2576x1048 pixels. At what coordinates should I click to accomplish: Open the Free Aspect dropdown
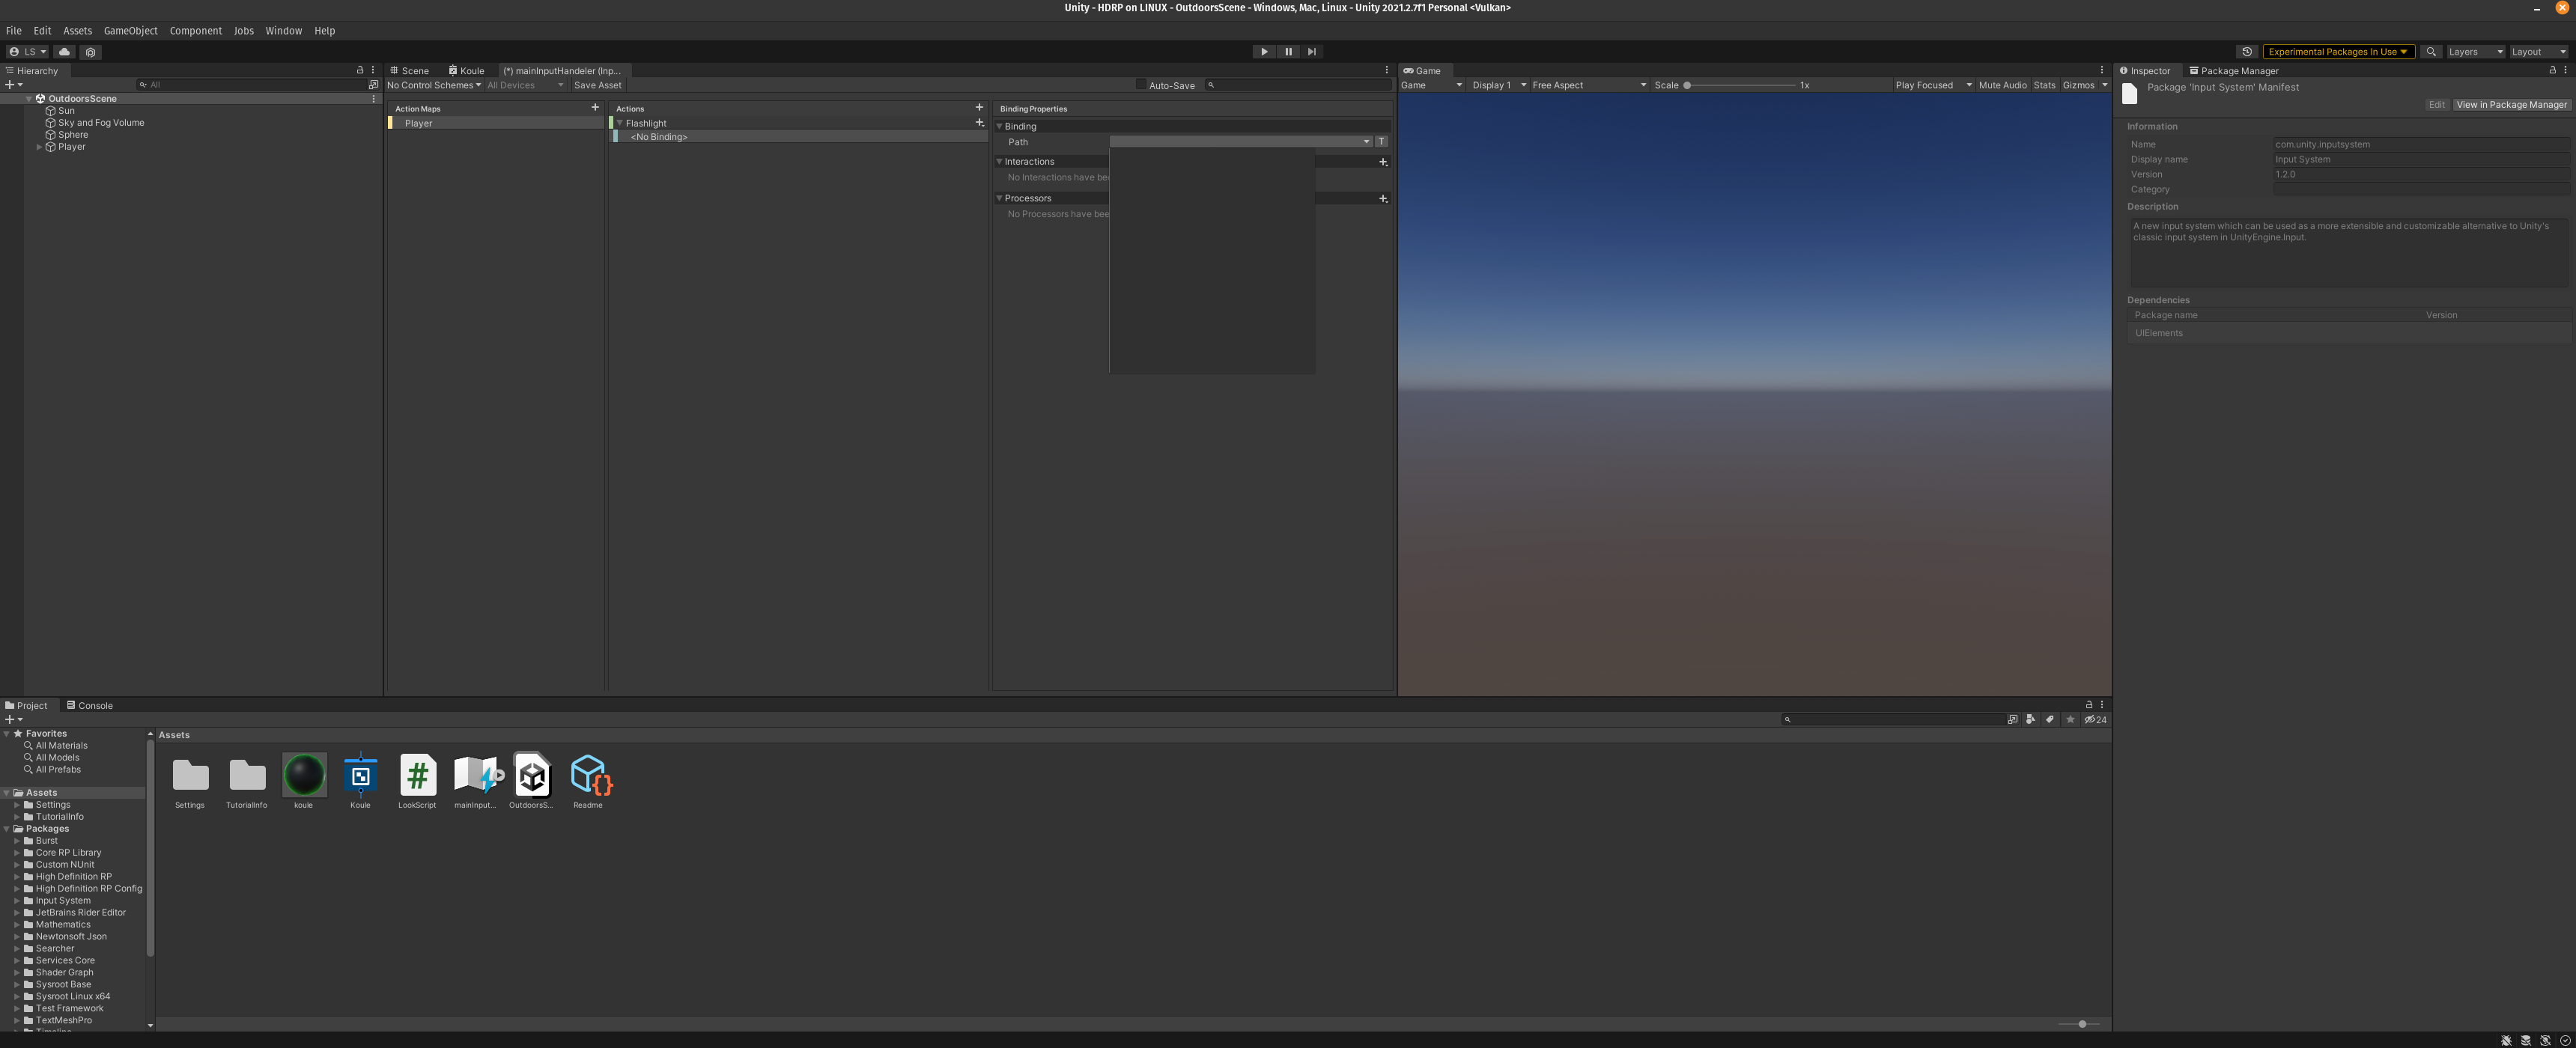tap(1588, 85)
